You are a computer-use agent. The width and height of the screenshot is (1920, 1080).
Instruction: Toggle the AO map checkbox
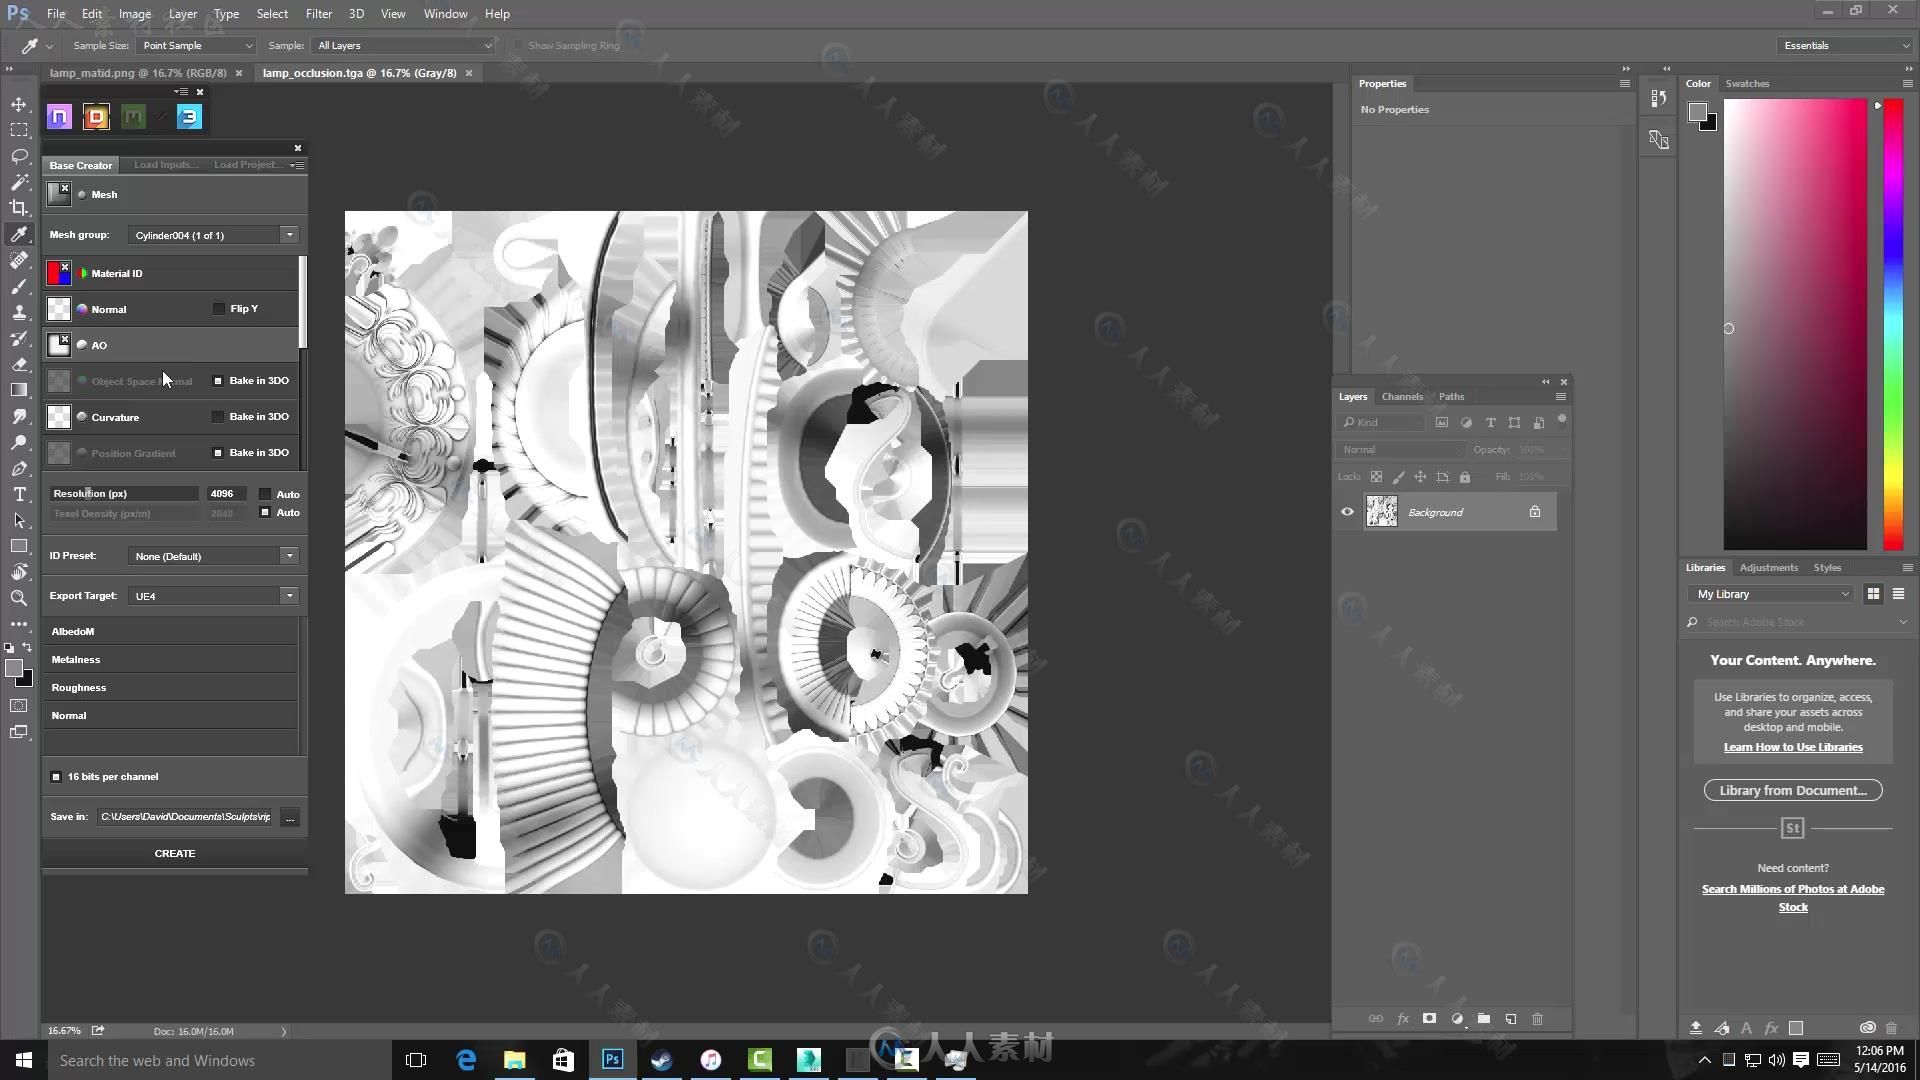point(82,344)
